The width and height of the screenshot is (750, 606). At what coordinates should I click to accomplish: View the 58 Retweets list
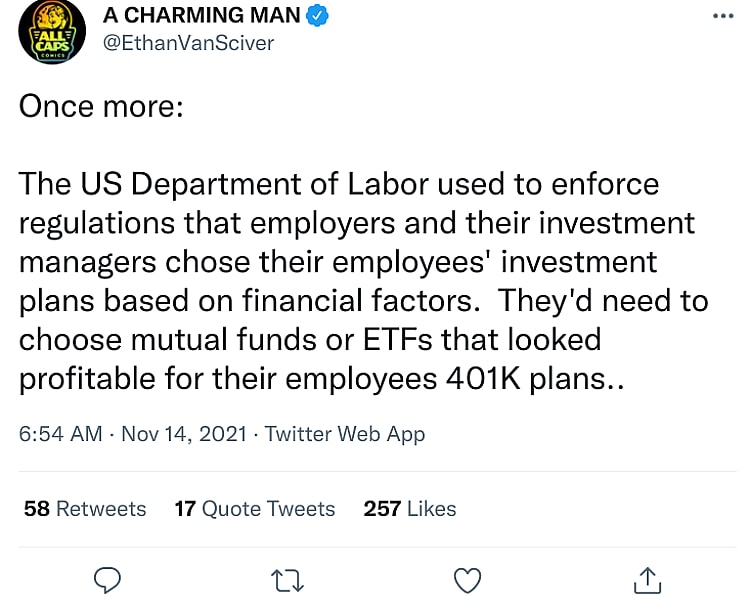[x=85, y=509]
